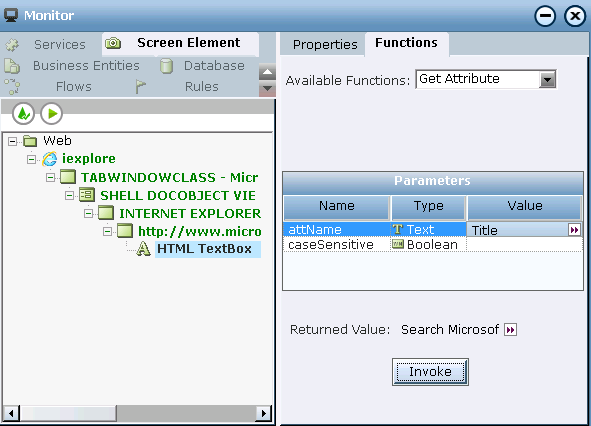
Task: Click the Rules flag icon
Action: (141, 87)
